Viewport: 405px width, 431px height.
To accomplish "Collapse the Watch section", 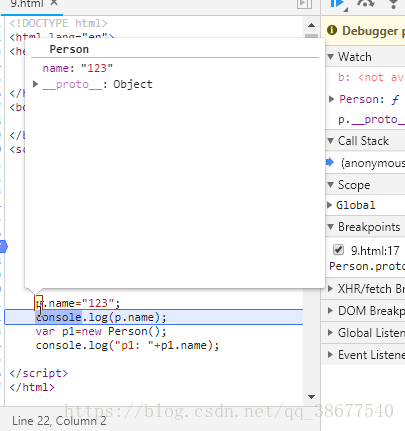I will [330, 57].
